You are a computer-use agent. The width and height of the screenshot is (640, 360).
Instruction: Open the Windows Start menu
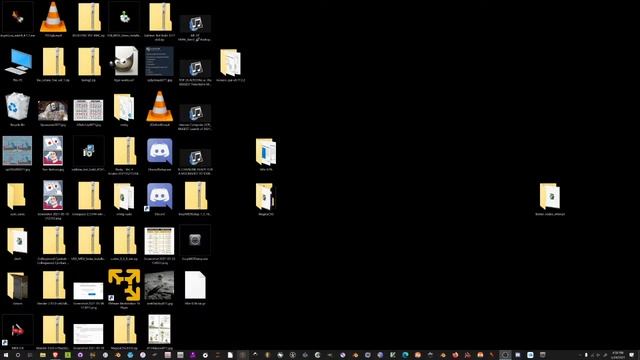(6, 355)
